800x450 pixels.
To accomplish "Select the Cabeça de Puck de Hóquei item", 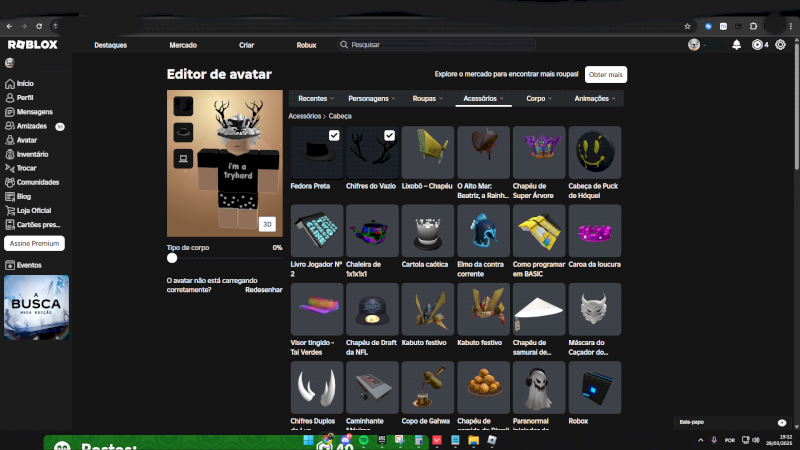I will pos(595,163).
